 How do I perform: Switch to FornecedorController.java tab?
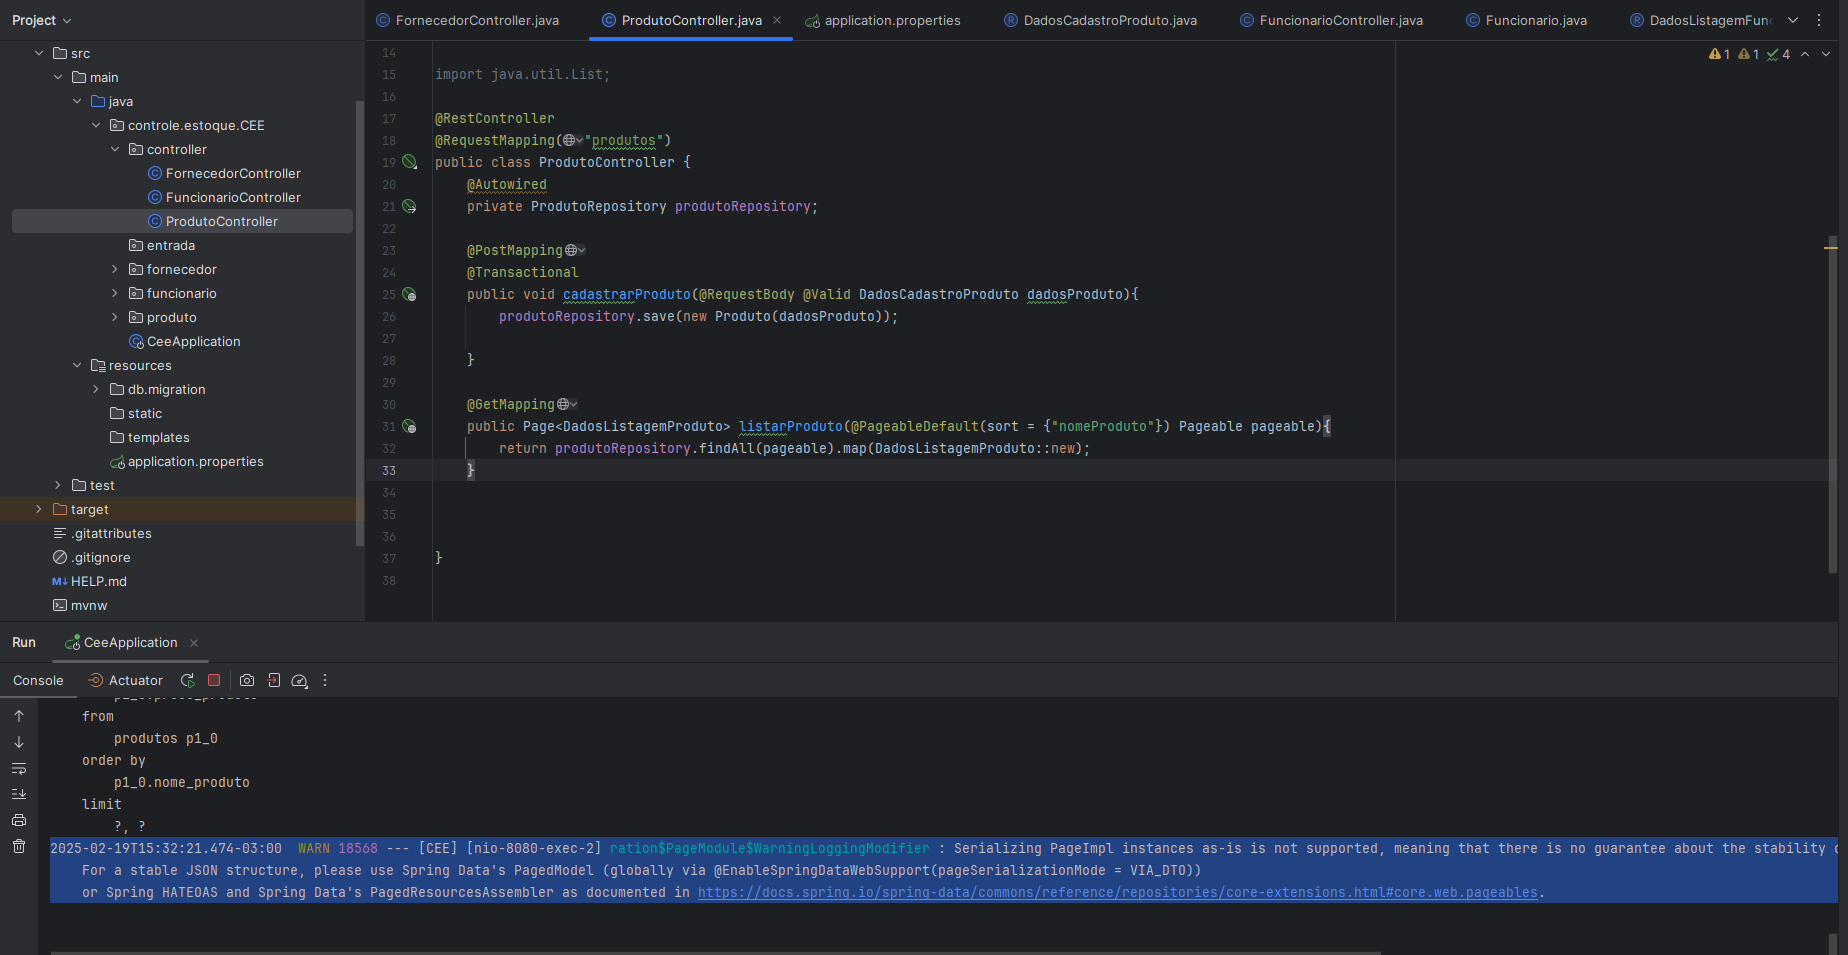click(468, 20)
